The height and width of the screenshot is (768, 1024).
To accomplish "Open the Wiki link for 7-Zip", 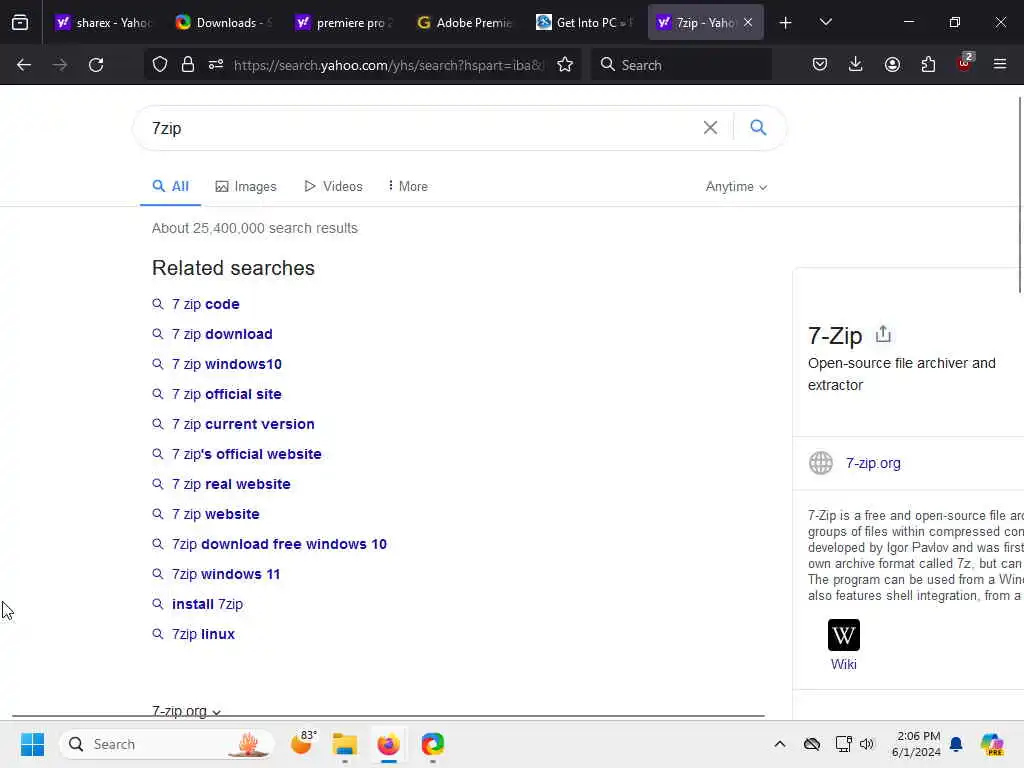I will (x=844, y=664).
